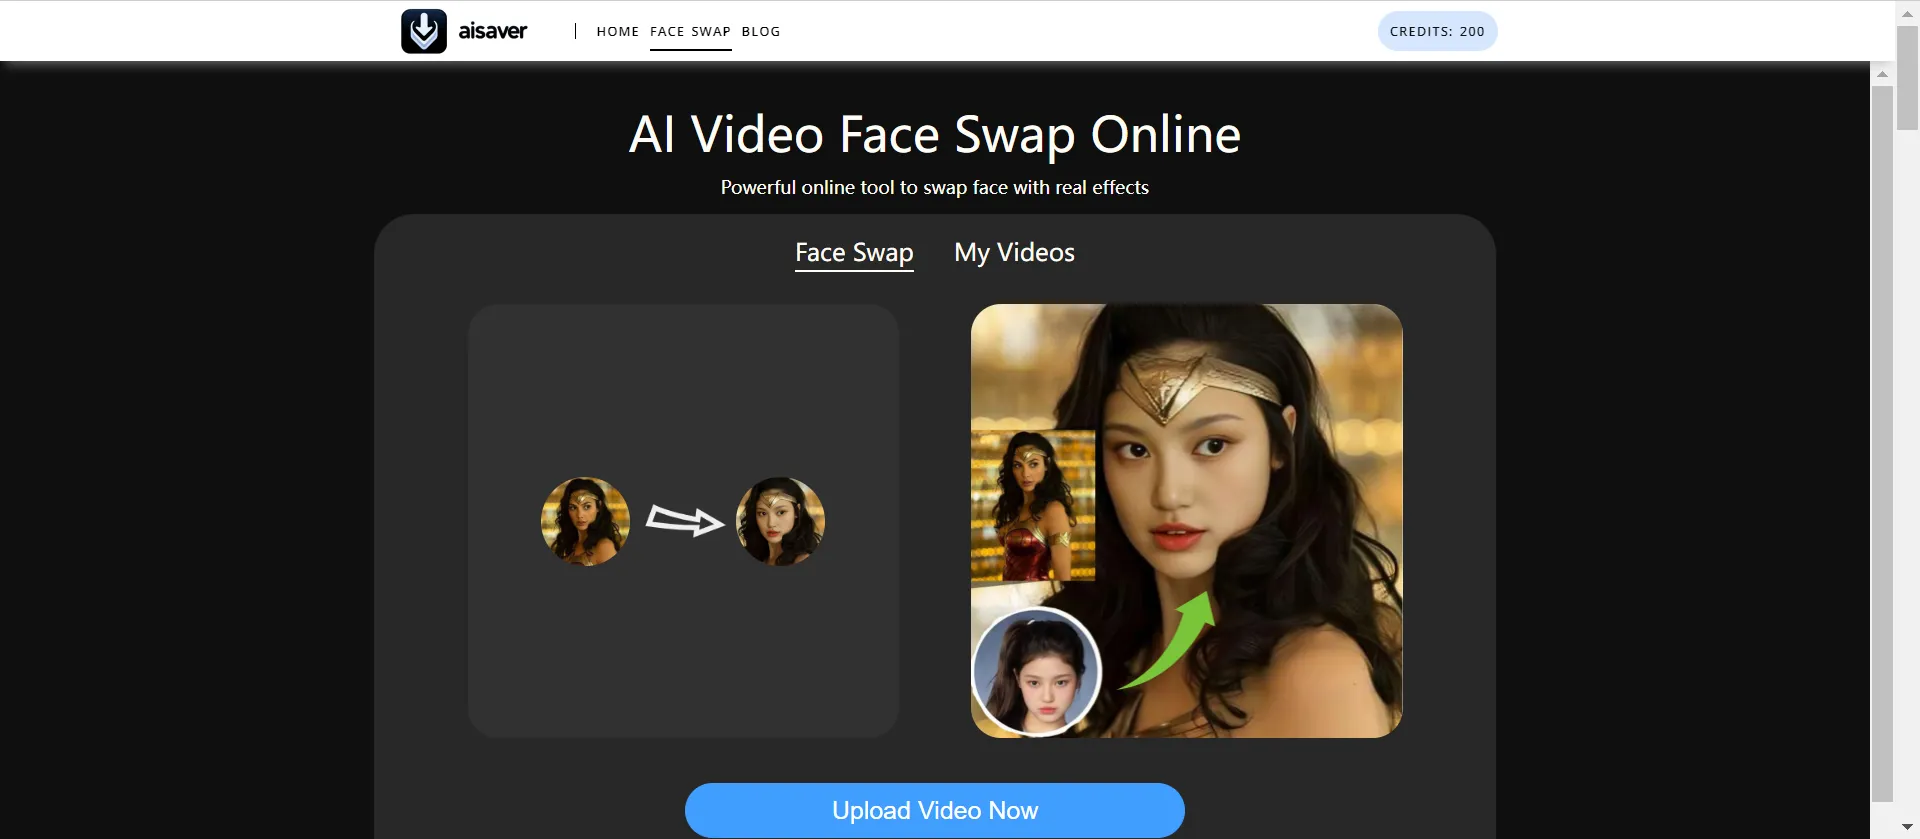Click the Upload Video Now button
Image resolution: width=1920 pixels, height=839 pixels.
935,810
